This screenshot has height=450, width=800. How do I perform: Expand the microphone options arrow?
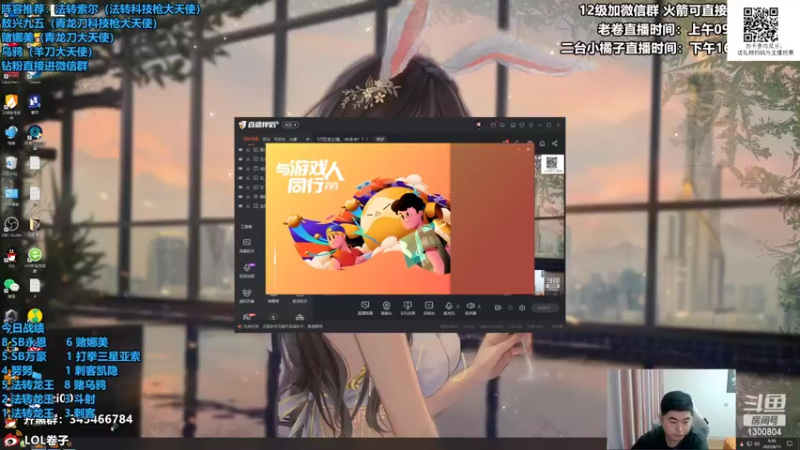coord(457,306)
